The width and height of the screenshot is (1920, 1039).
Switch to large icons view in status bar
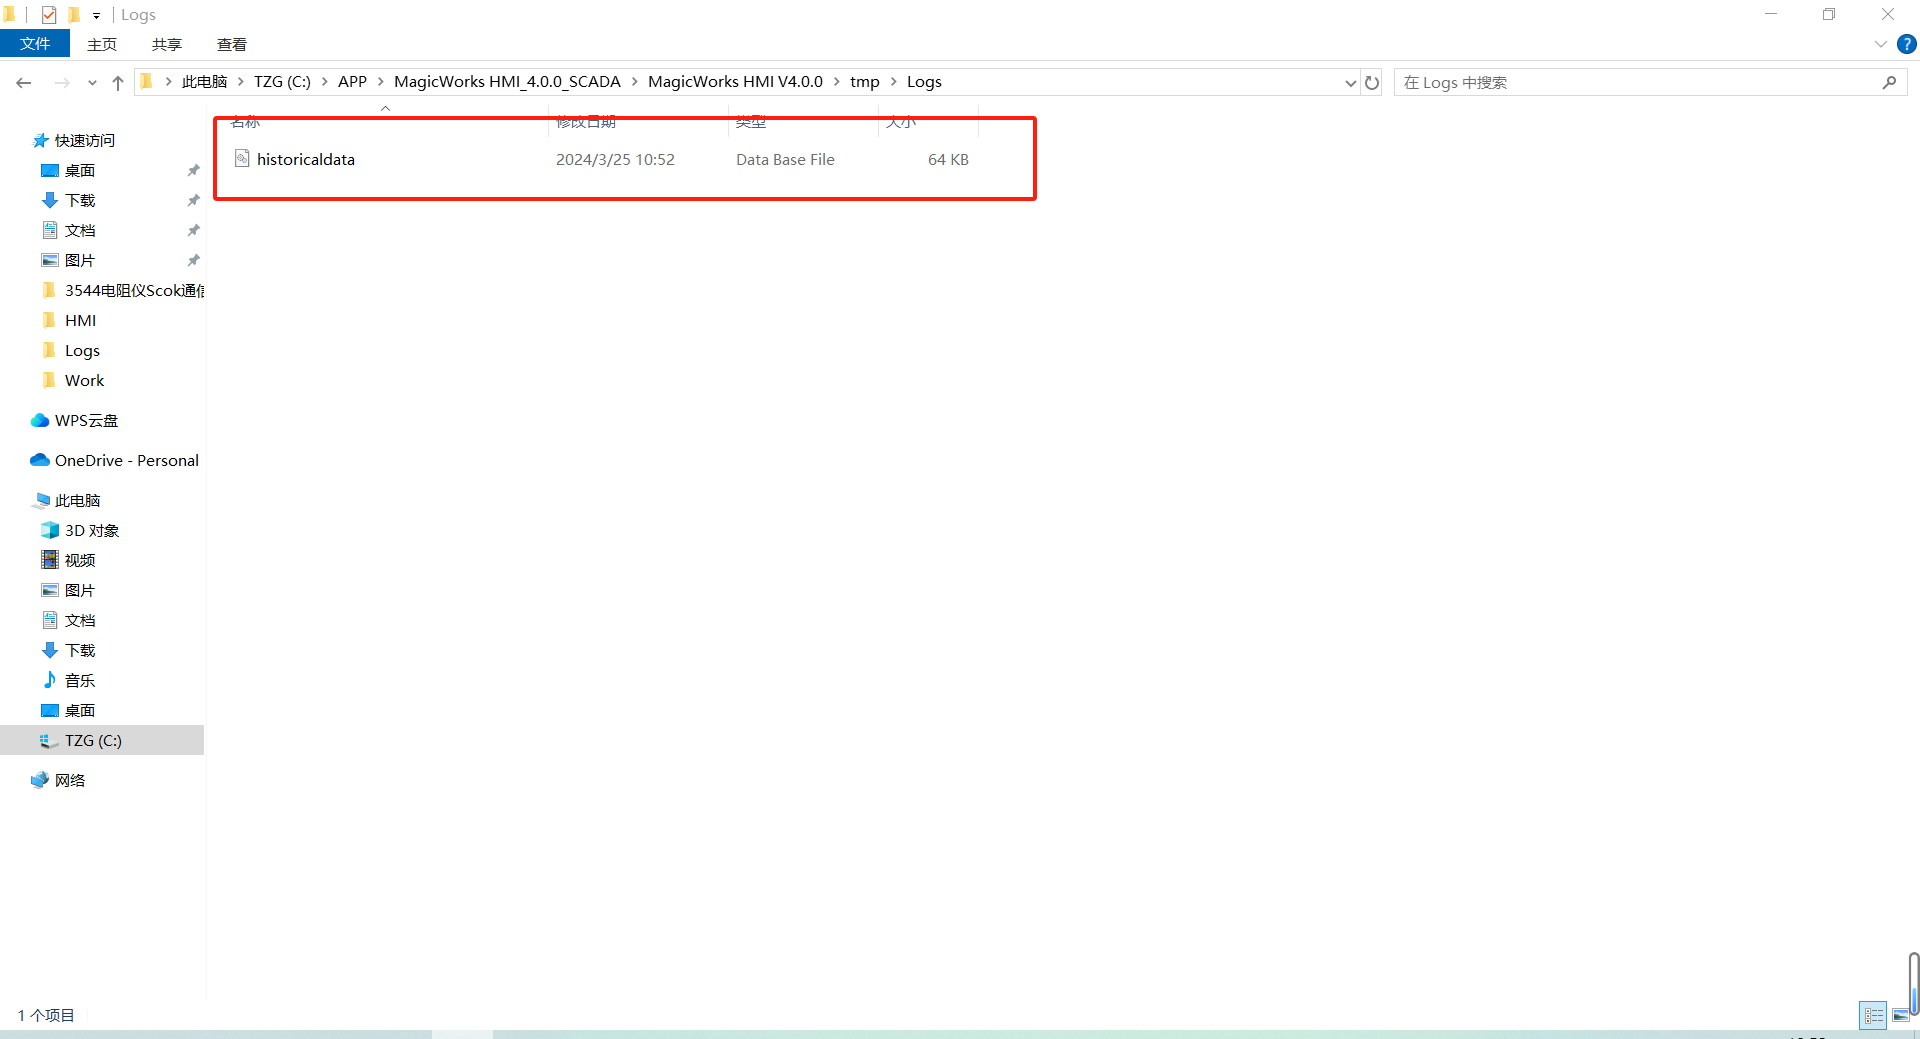coord(1899,1016)
